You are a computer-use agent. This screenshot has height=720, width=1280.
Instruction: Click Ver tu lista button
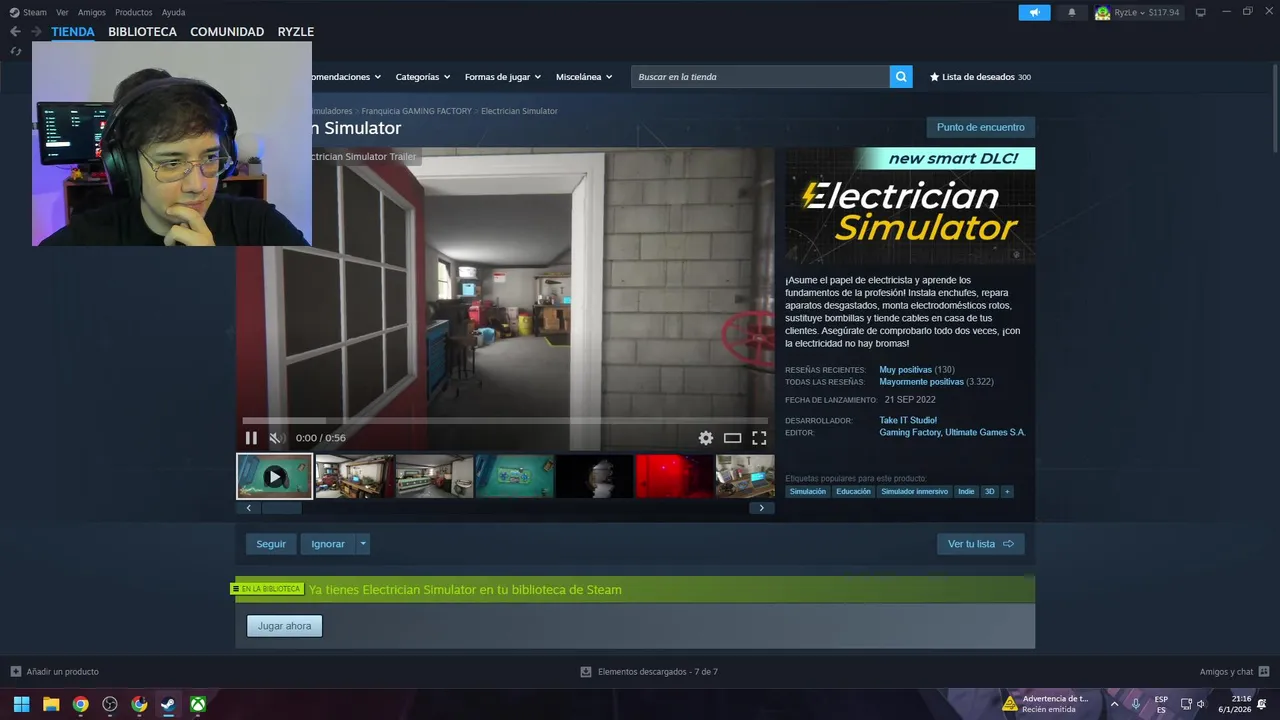(x=980, y=544)
